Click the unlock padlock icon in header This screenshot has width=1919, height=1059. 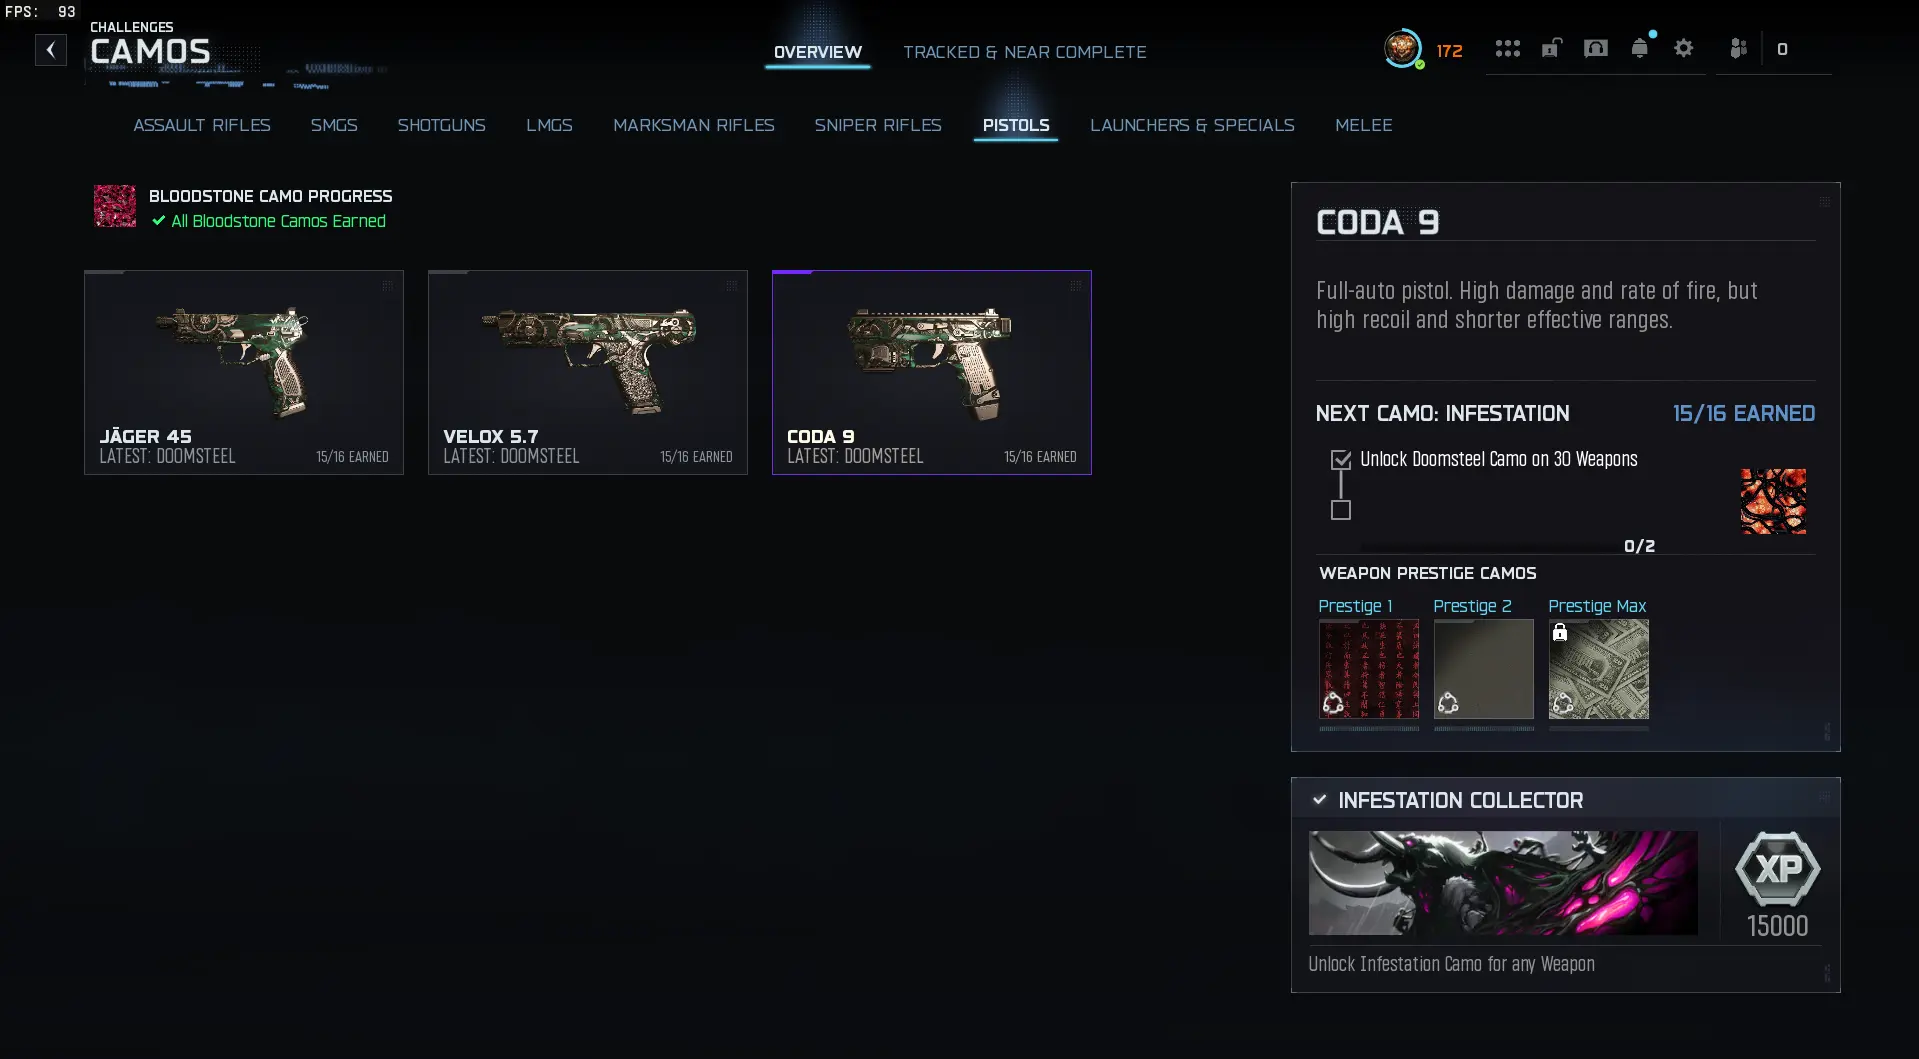(1551, 48)
